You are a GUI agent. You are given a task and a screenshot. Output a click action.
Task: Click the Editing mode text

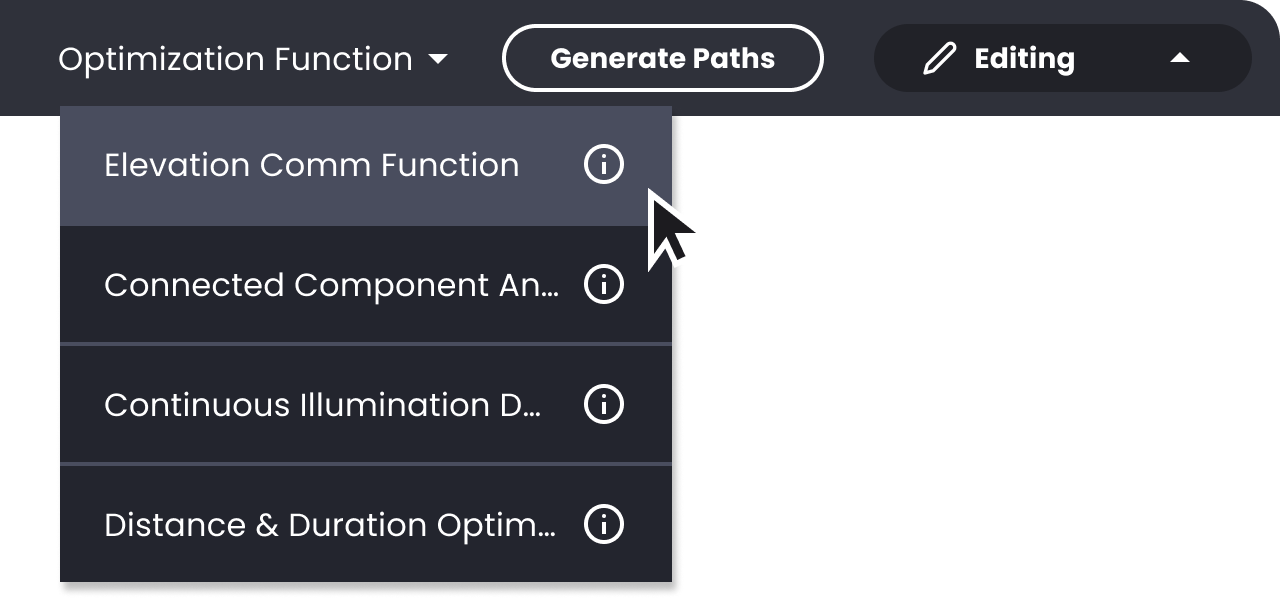pyautogui.click(x=1024, y=59)
